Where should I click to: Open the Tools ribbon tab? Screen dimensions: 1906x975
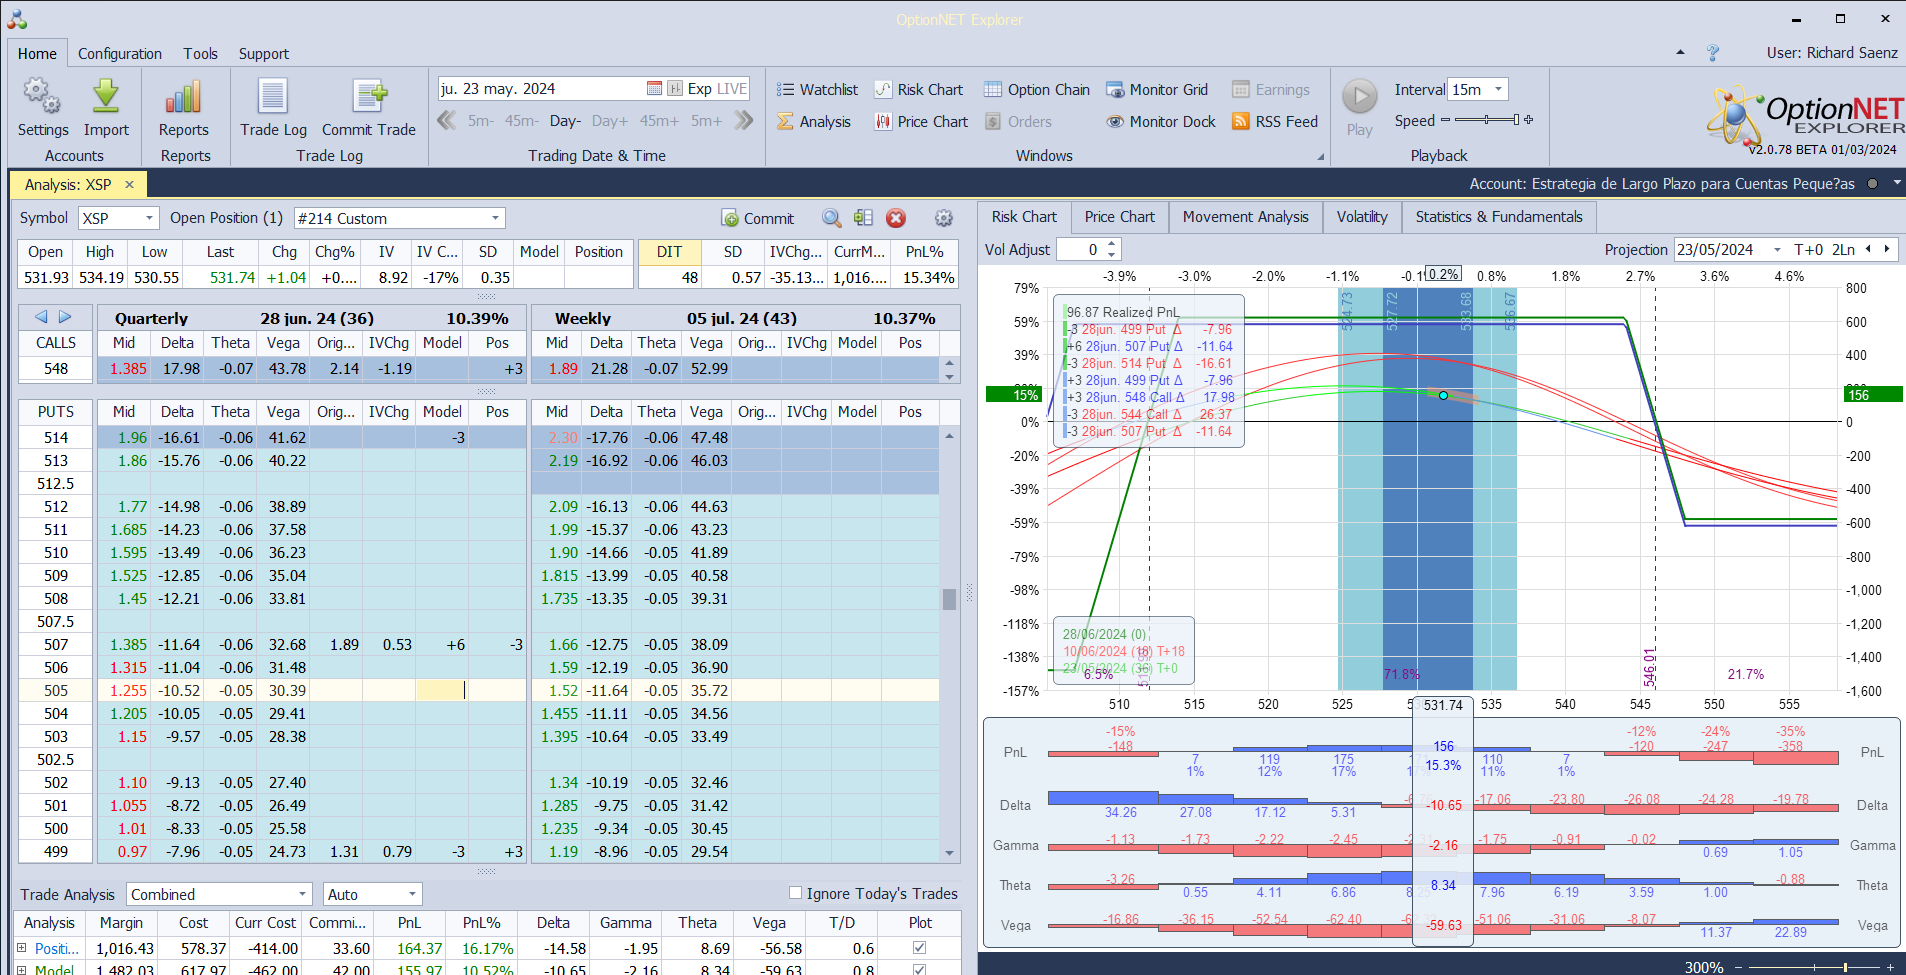[200, 54]
